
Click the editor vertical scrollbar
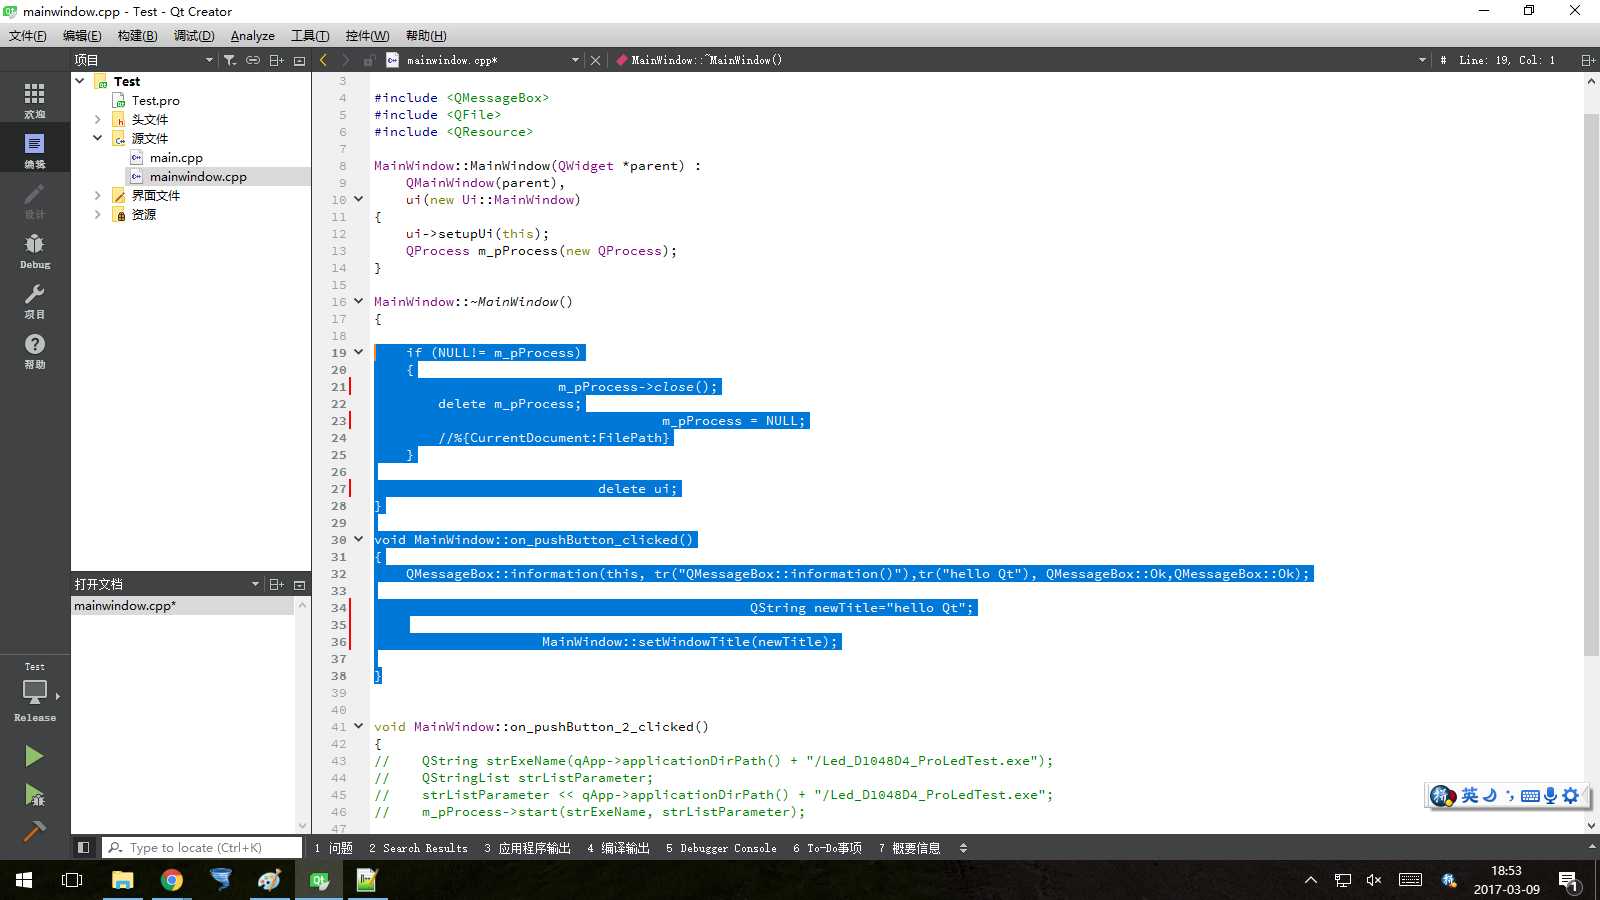pyautogui.click(x=1591, y=385)
